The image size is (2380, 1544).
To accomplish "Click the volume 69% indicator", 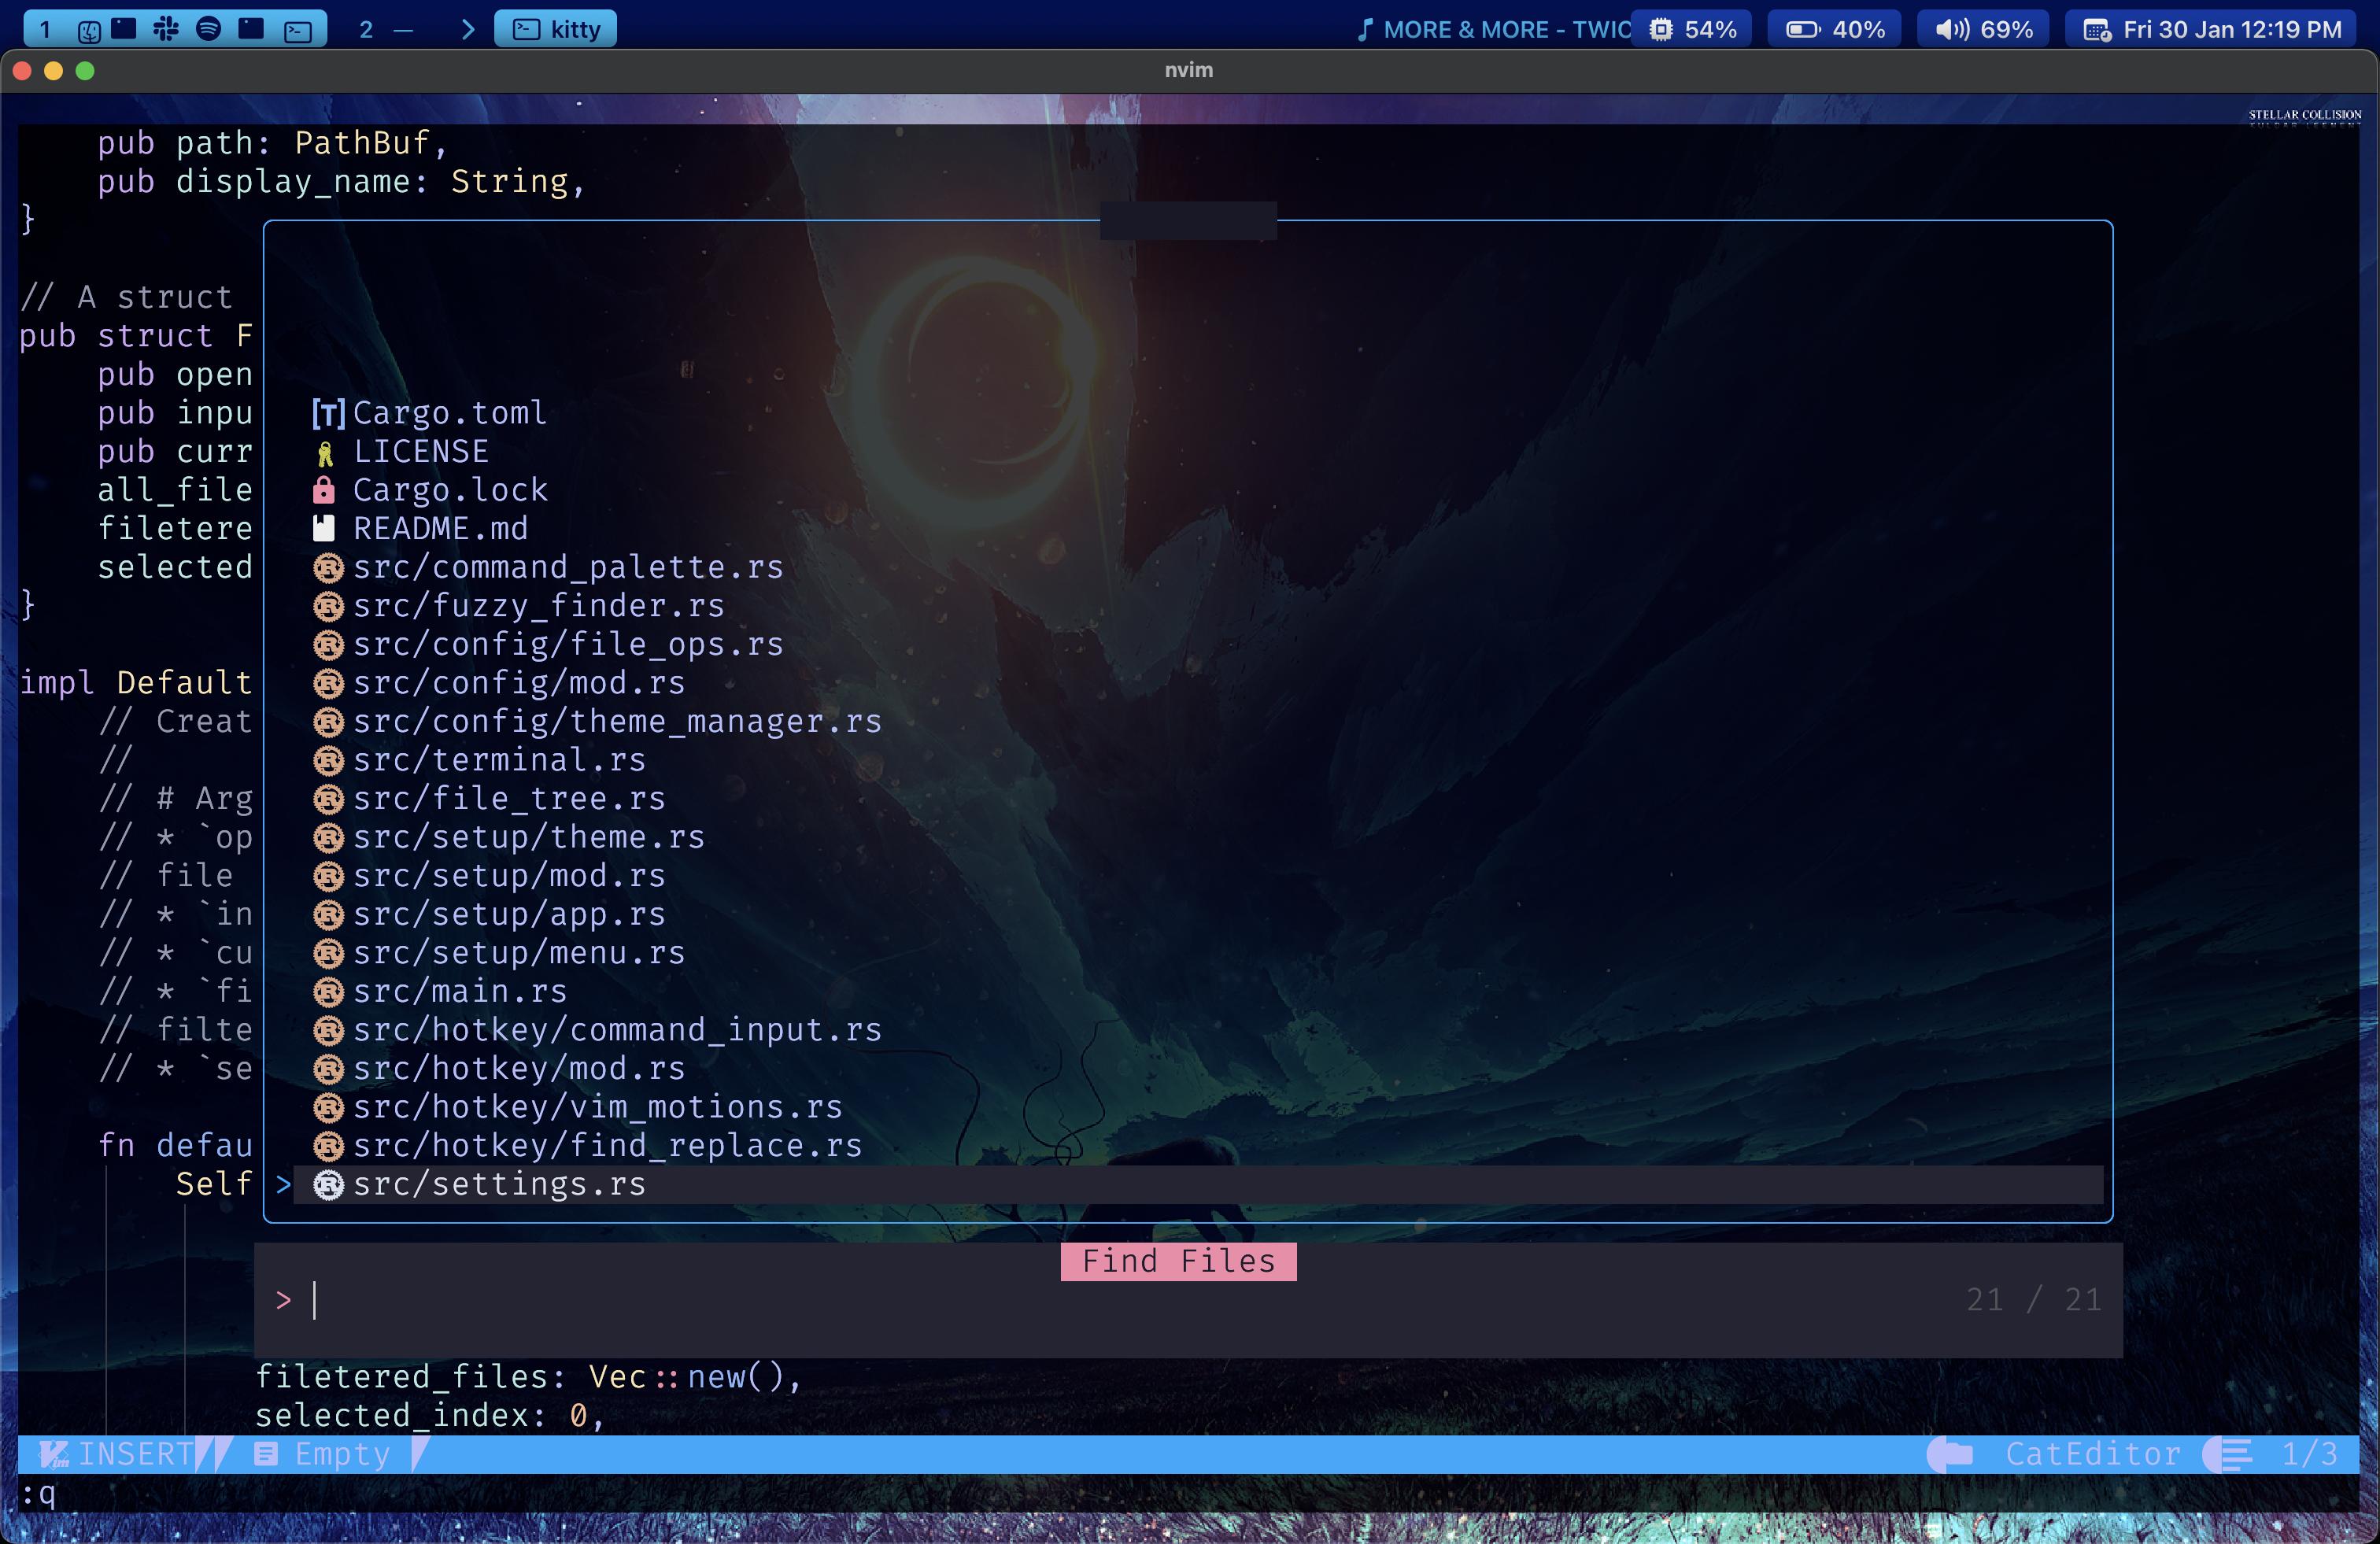I will click(x=1983, y=29).
